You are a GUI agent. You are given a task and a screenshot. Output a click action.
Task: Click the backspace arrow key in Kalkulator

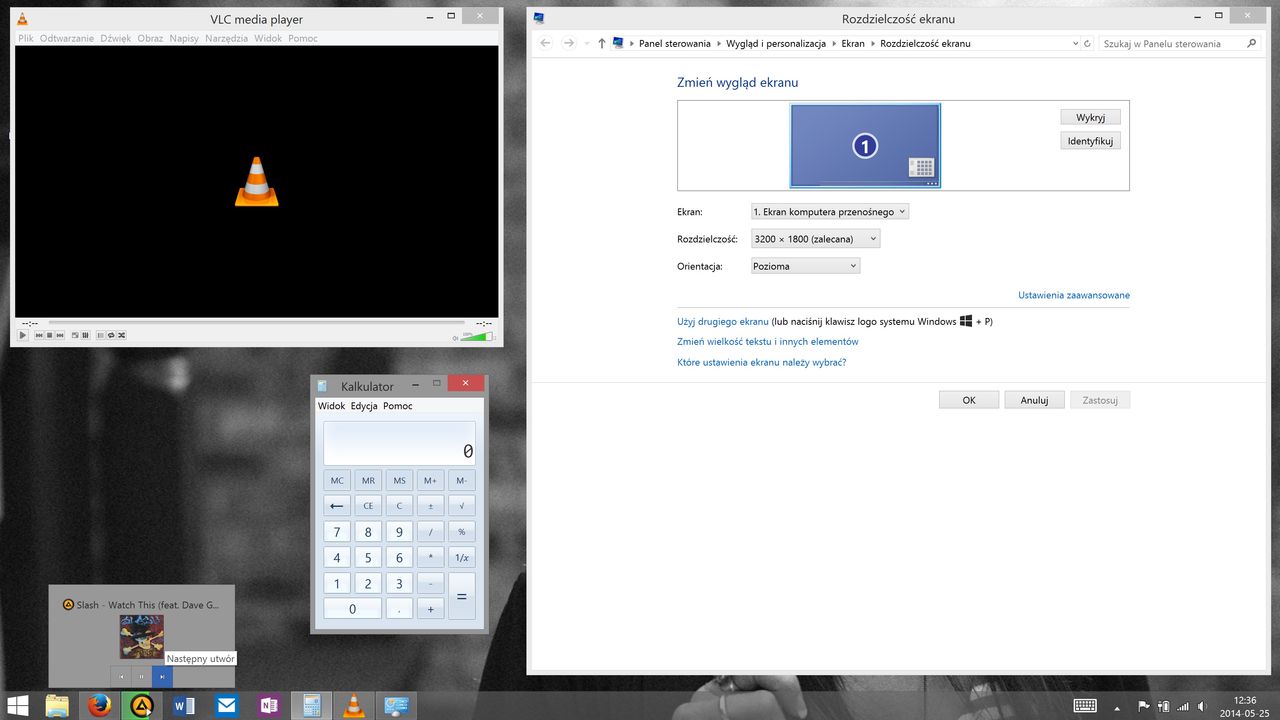click(337, 506)
